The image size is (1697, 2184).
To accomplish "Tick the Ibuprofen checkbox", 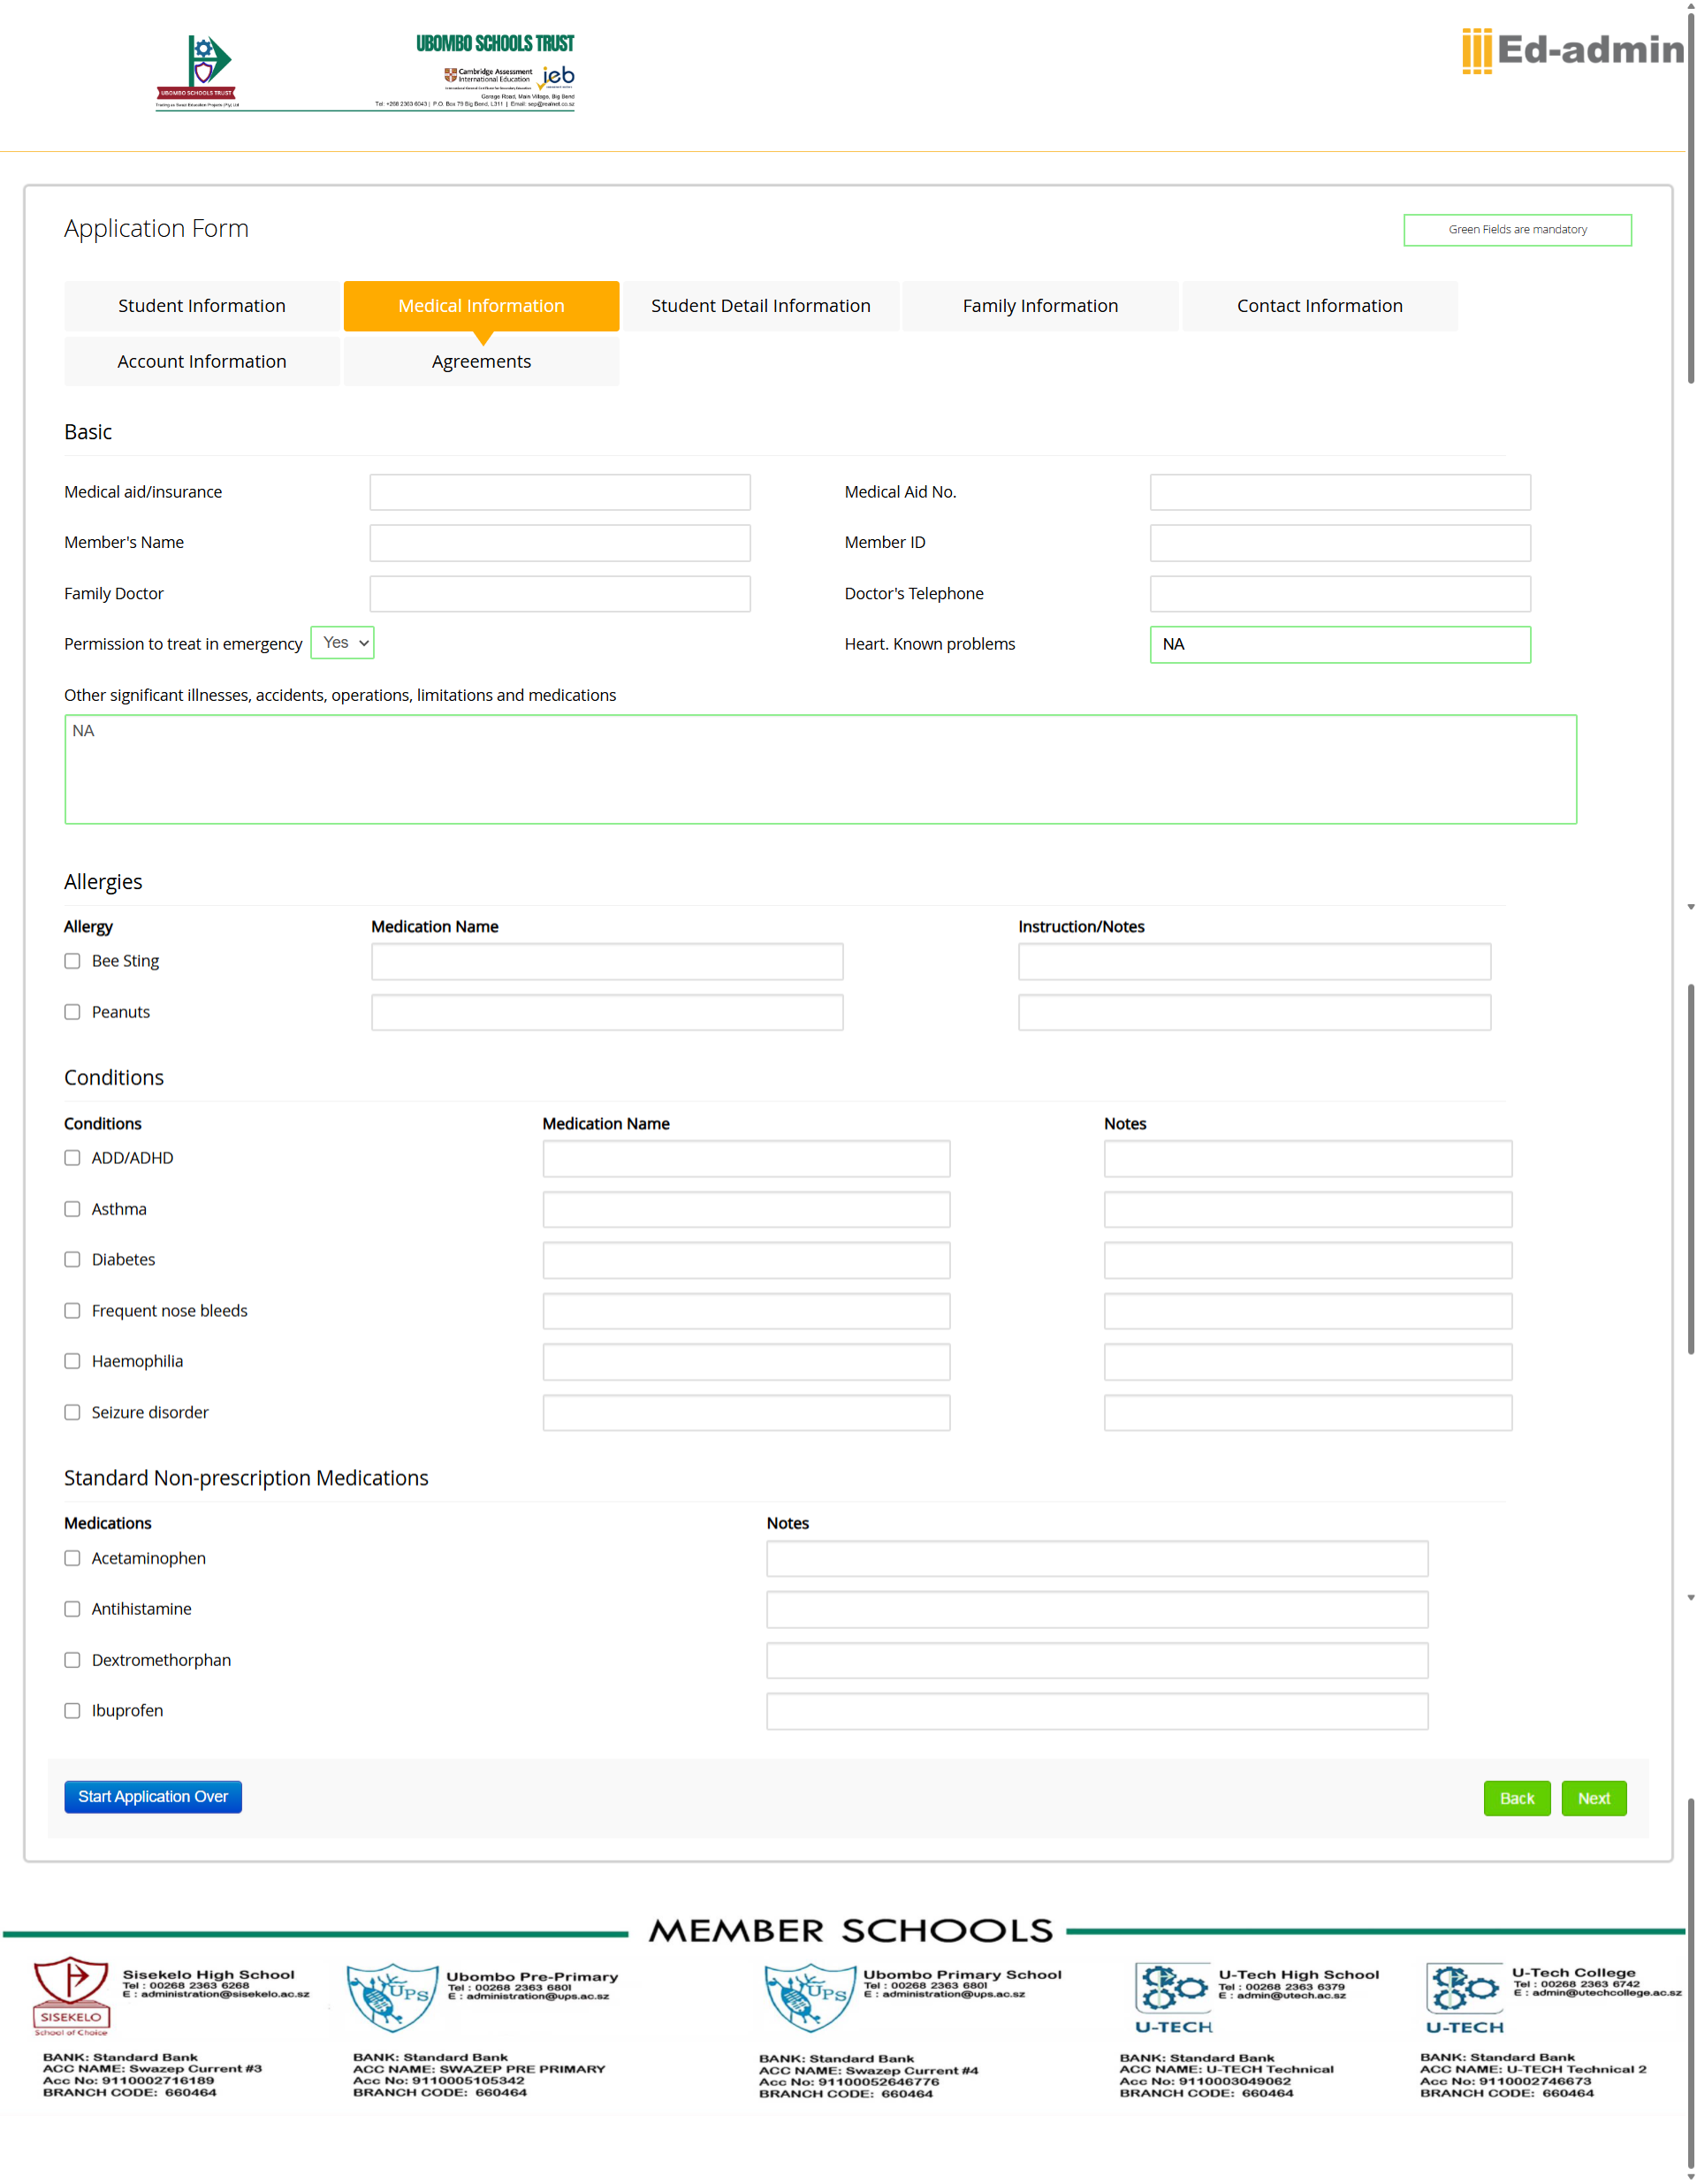I will point(72,1711).
